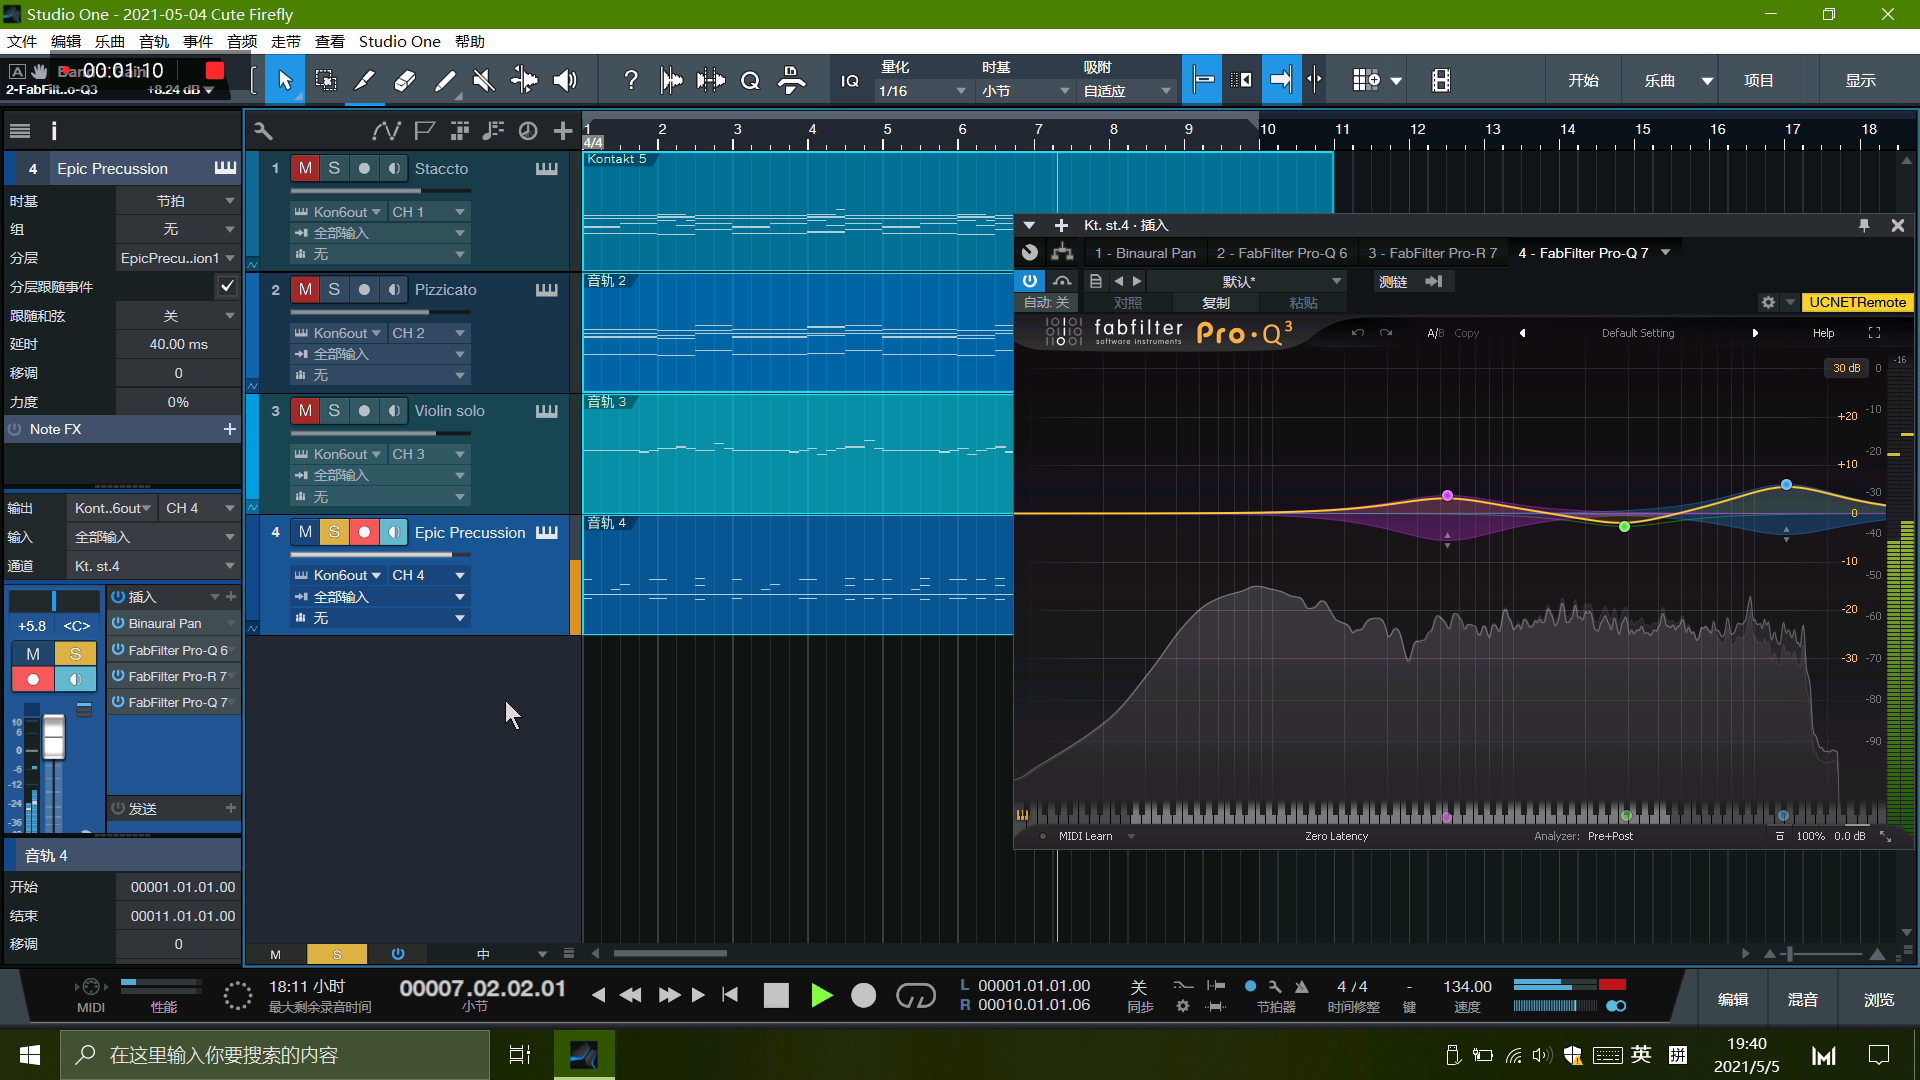
Task: Open plugin settings gear icon
Action: point(1768,302)
